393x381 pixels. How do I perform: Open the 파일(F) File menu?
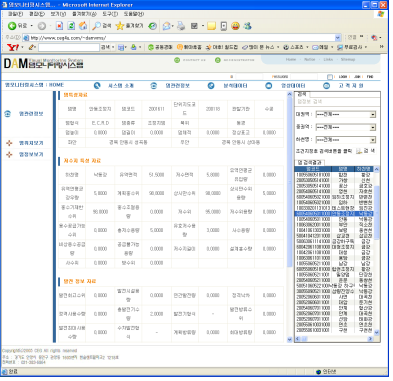click(x=15, y=14)
